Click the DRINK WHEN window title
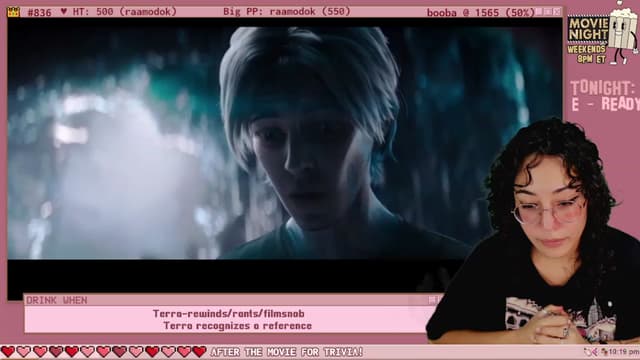This screenshot has height=360, width=640. [x=57, y=300]
